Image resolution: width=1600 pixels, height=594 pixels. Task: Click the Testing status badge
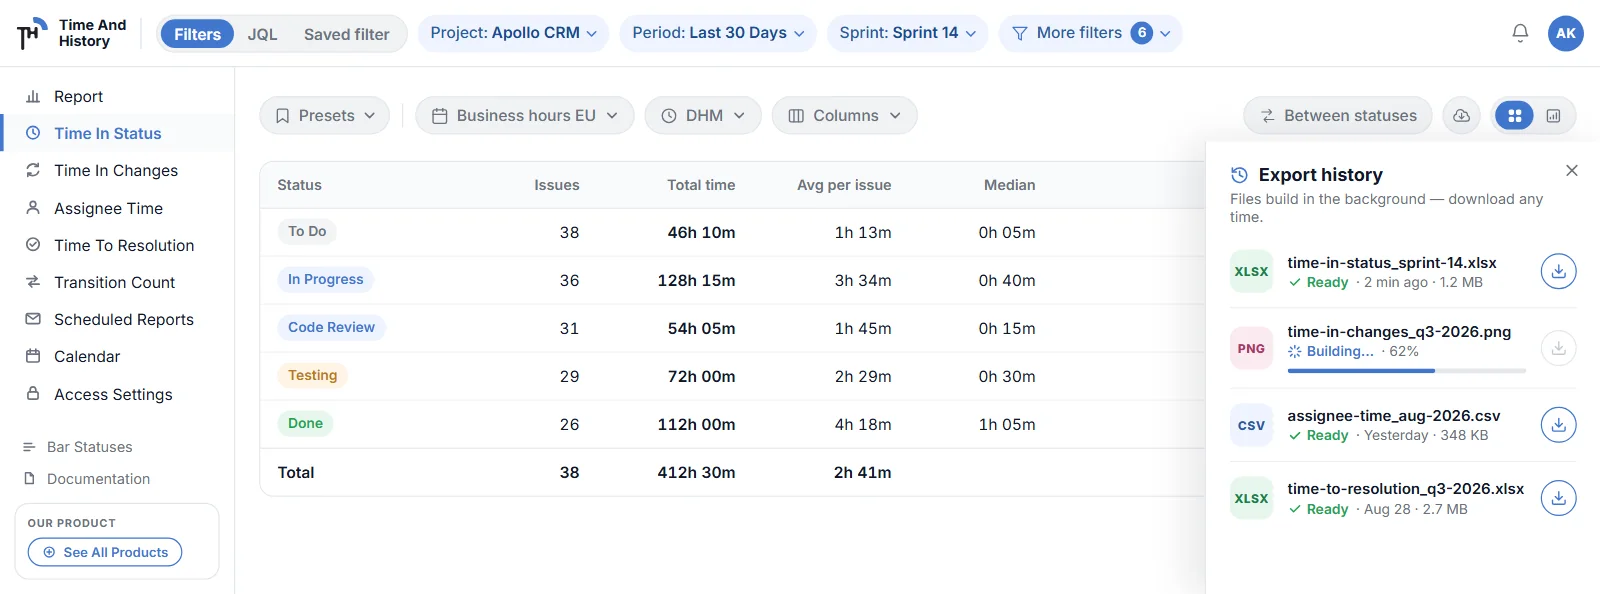(312, 375)
